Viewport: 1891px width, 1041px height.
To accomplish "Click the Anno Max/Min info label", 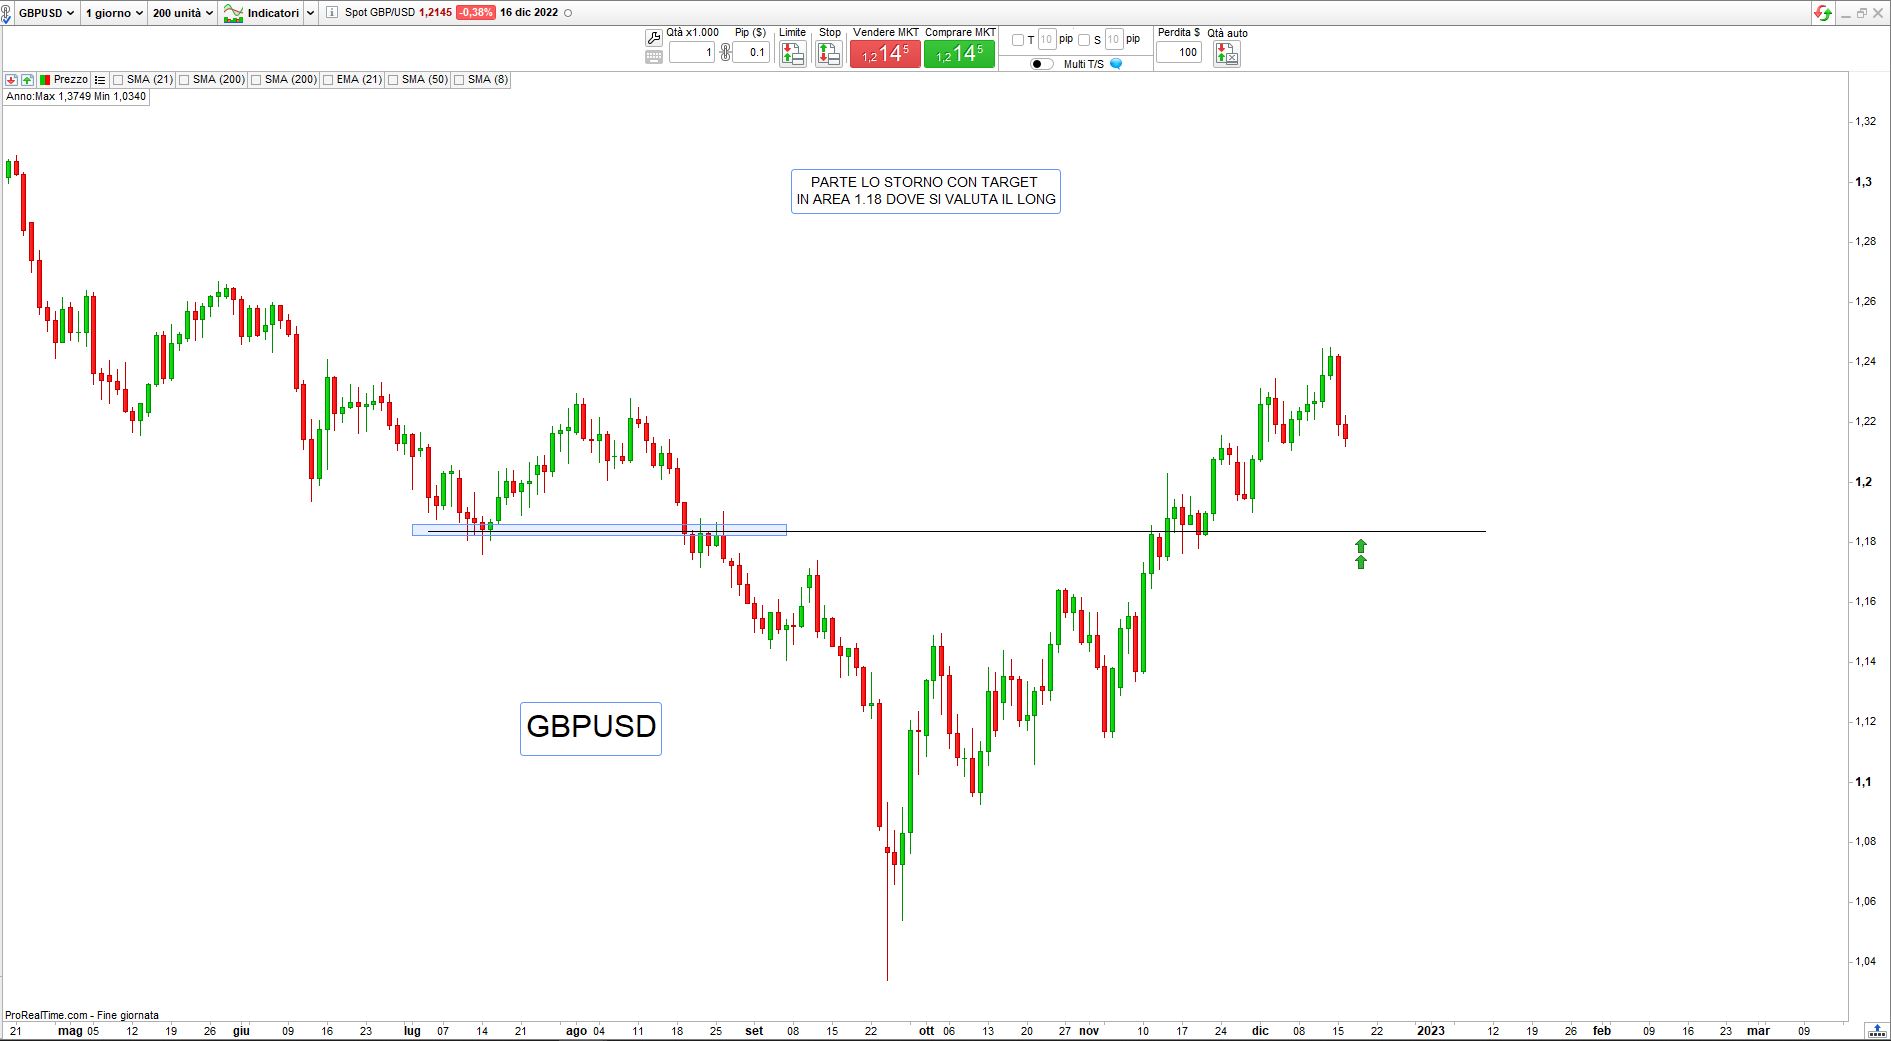I will point(76,97).
